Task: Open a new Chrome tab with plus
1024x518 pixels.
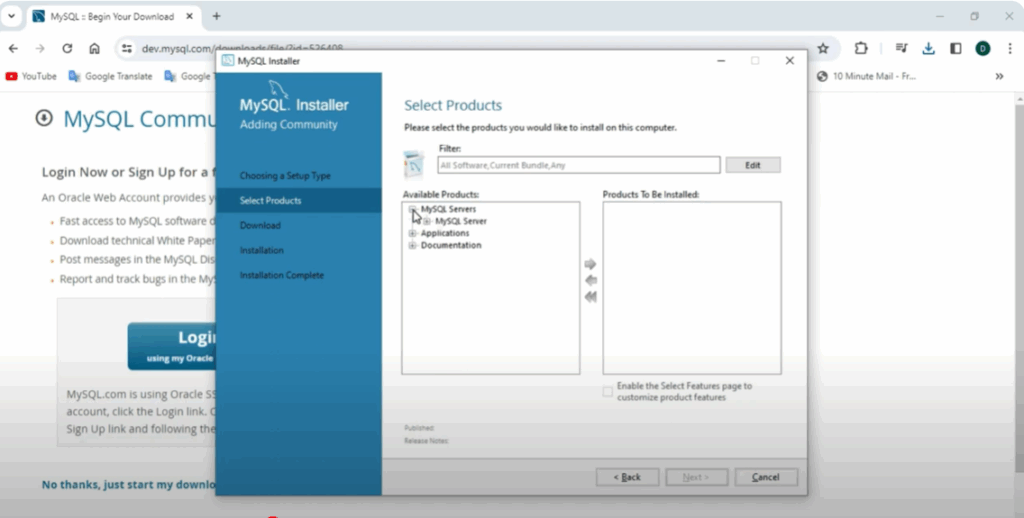Action: [216, 16]
